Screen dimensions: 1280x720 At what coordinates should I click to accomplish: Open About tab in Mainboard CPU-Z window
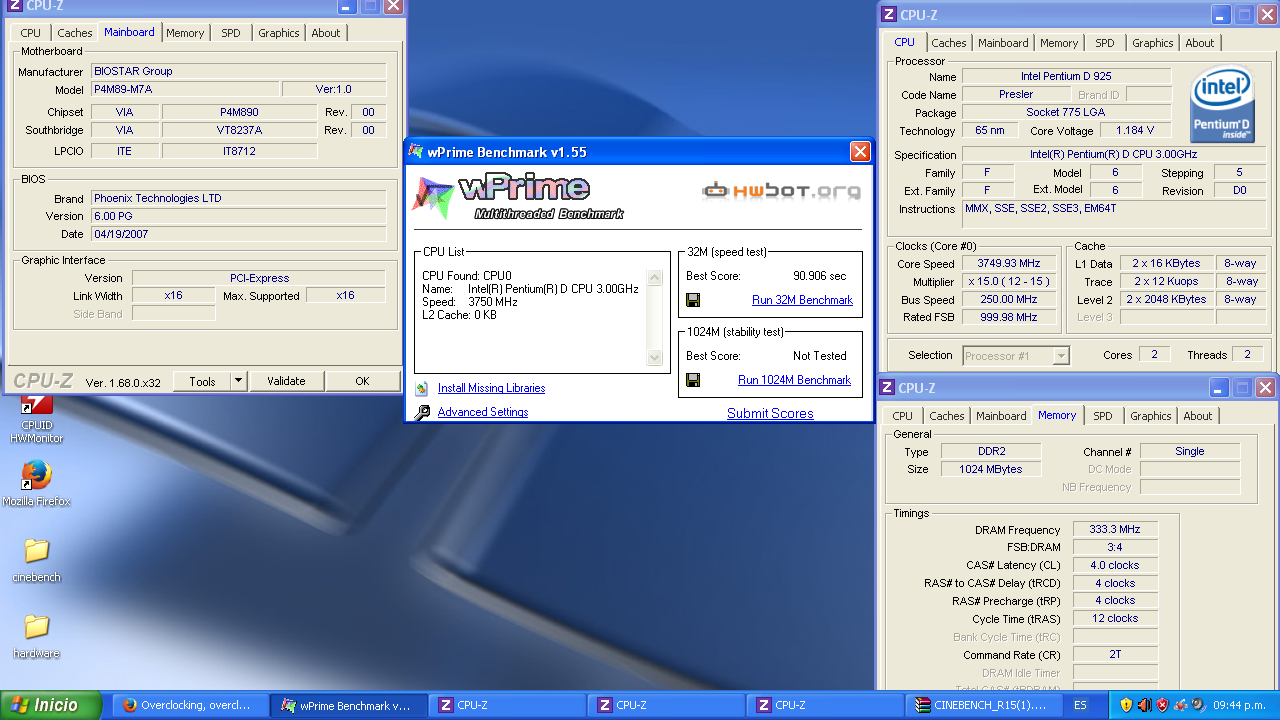[x=326, y=33]
